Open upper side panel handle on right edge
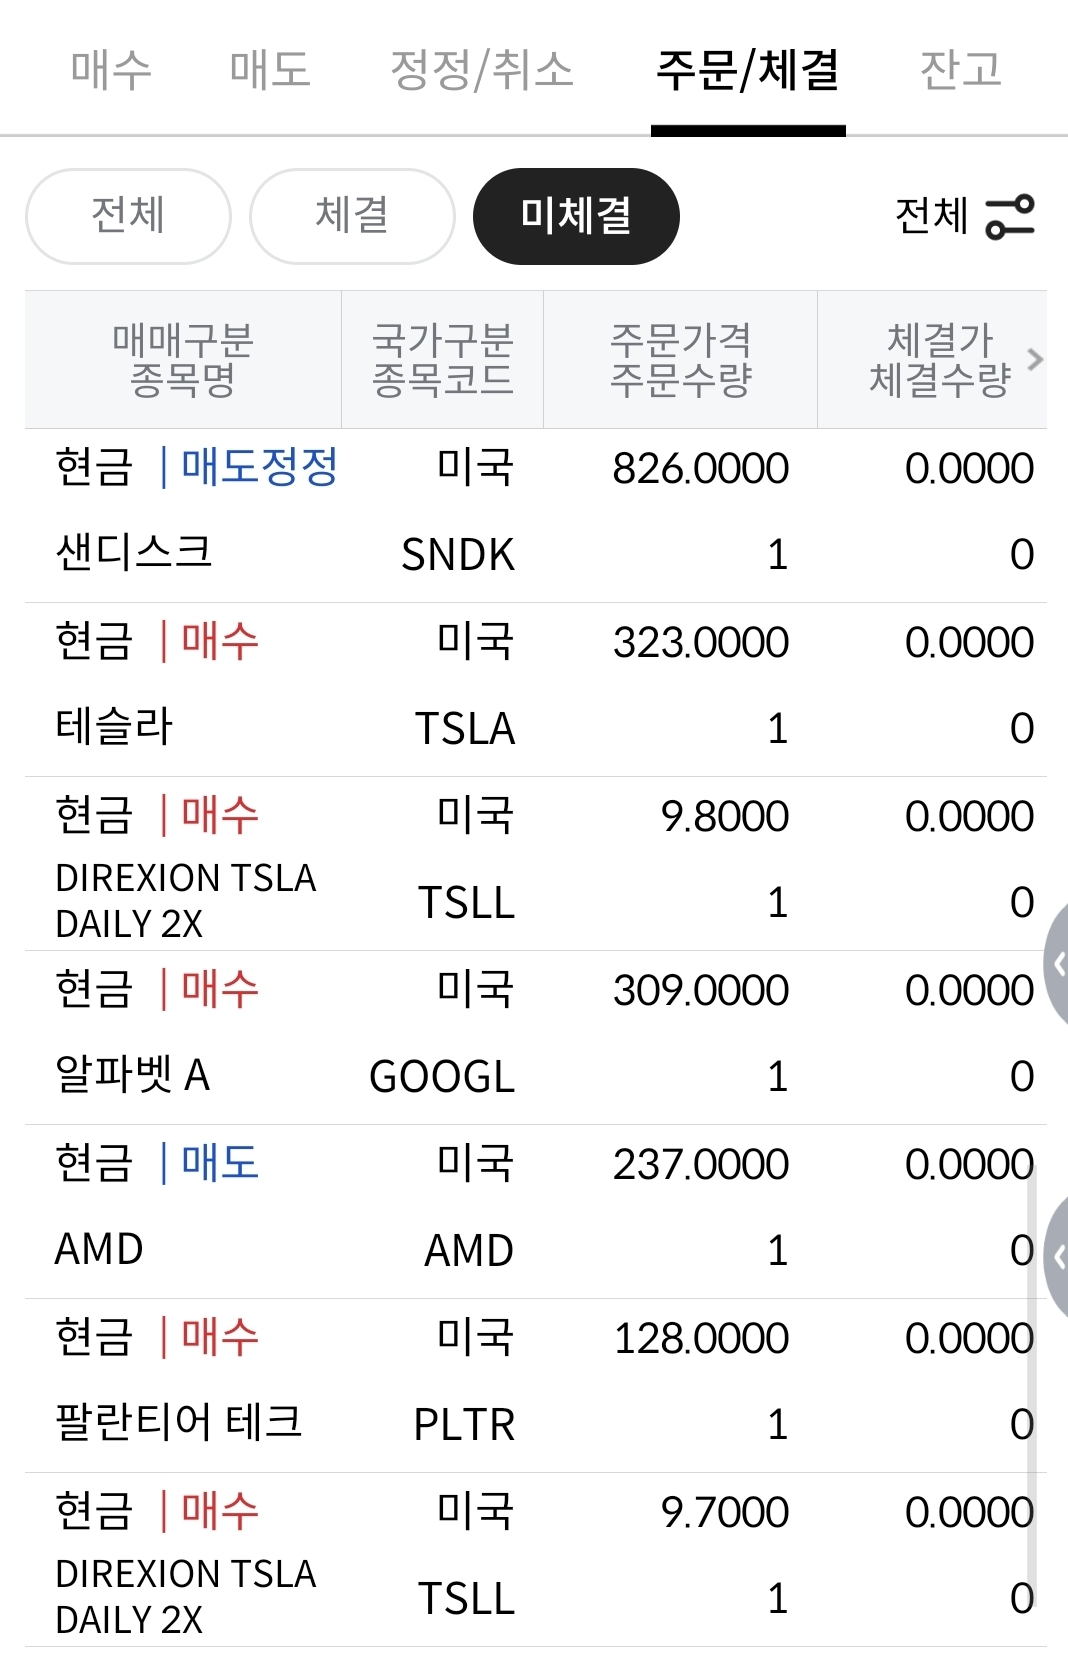 [x=1057, y=964]
